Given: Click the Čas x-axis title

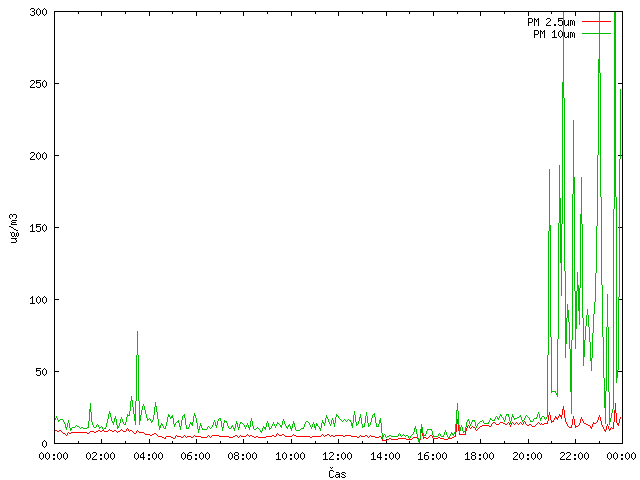Looking at the screenshot, I should click(x=337, y=473).
